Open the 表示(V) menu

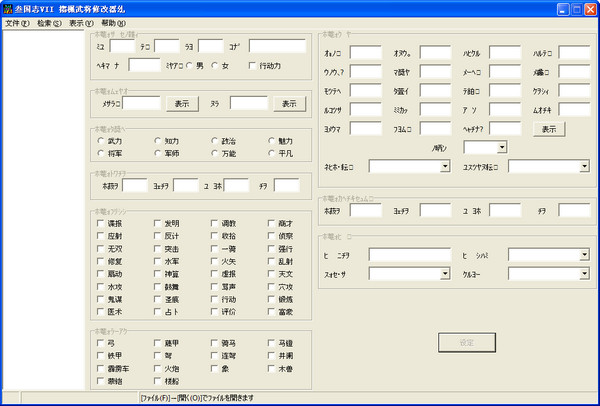pyautogui.click(x=81, y=22)
